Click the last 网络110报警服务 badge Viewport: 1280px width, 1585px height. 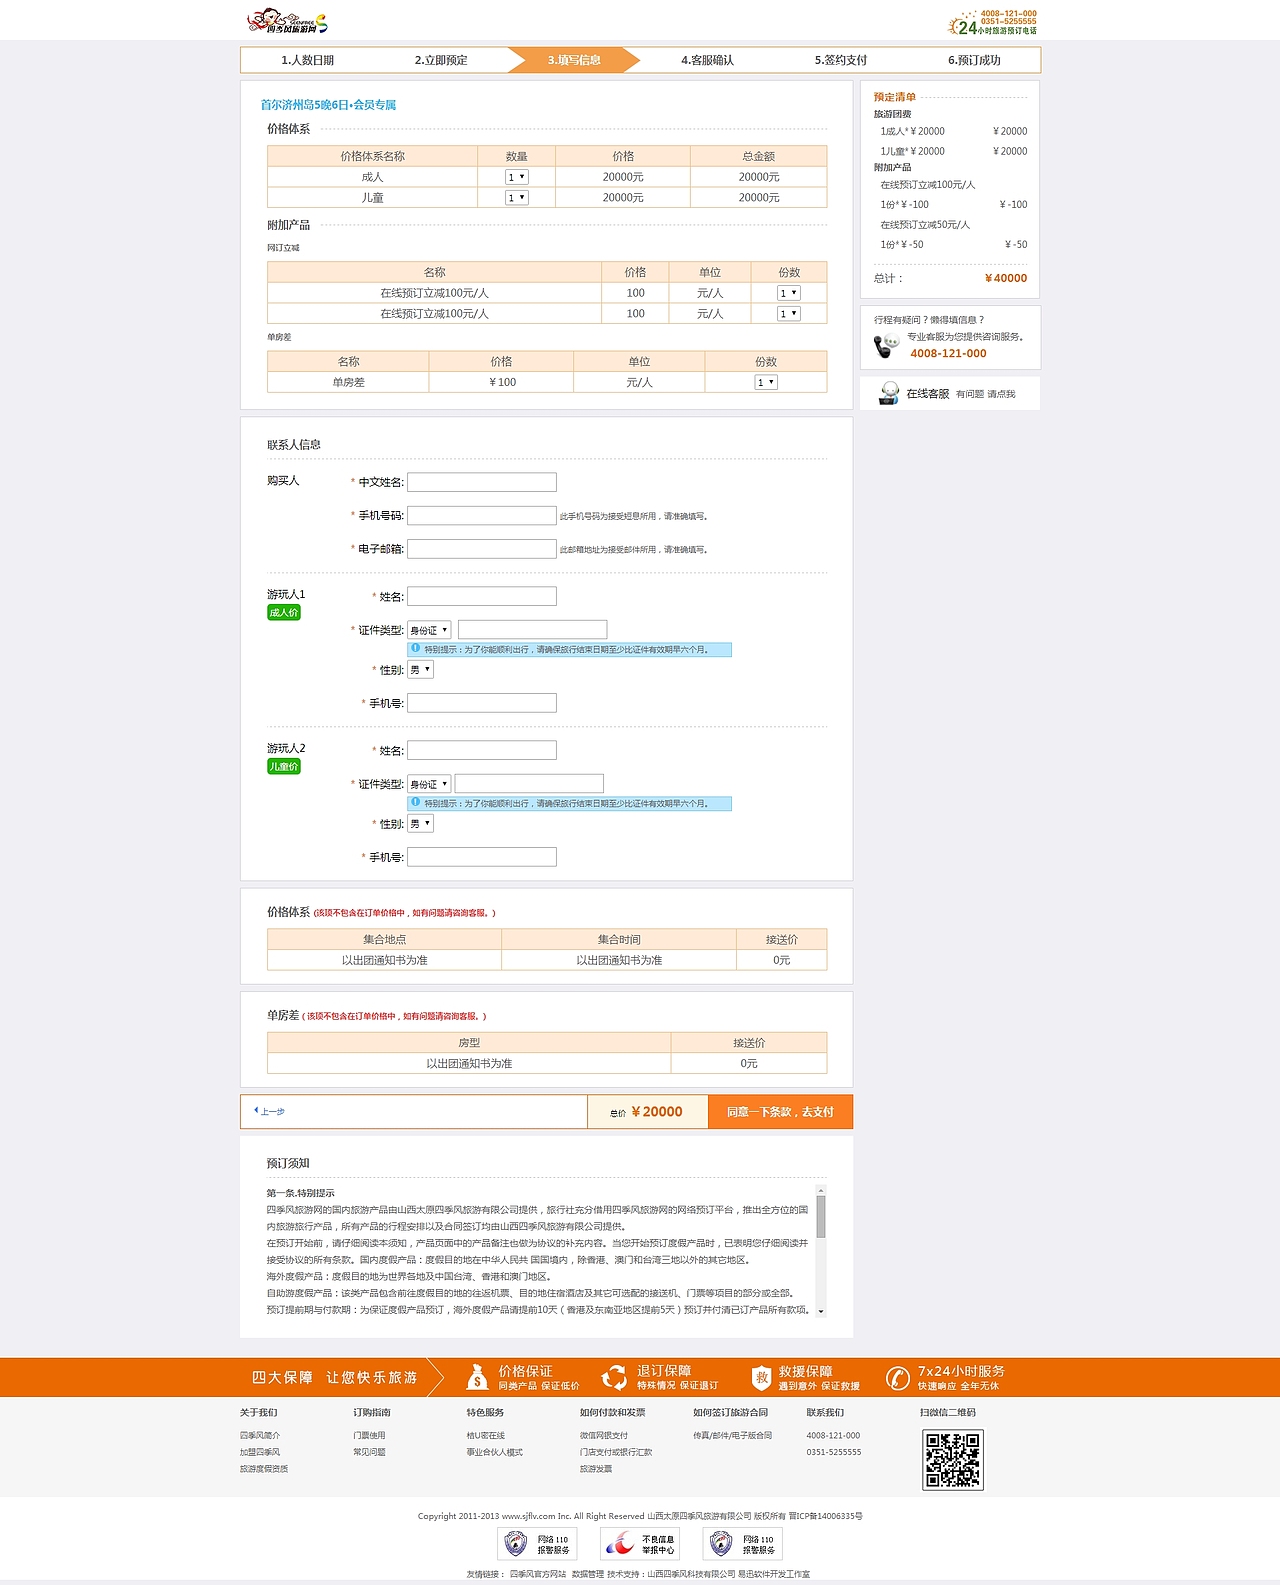click(x=742, y=1544)
